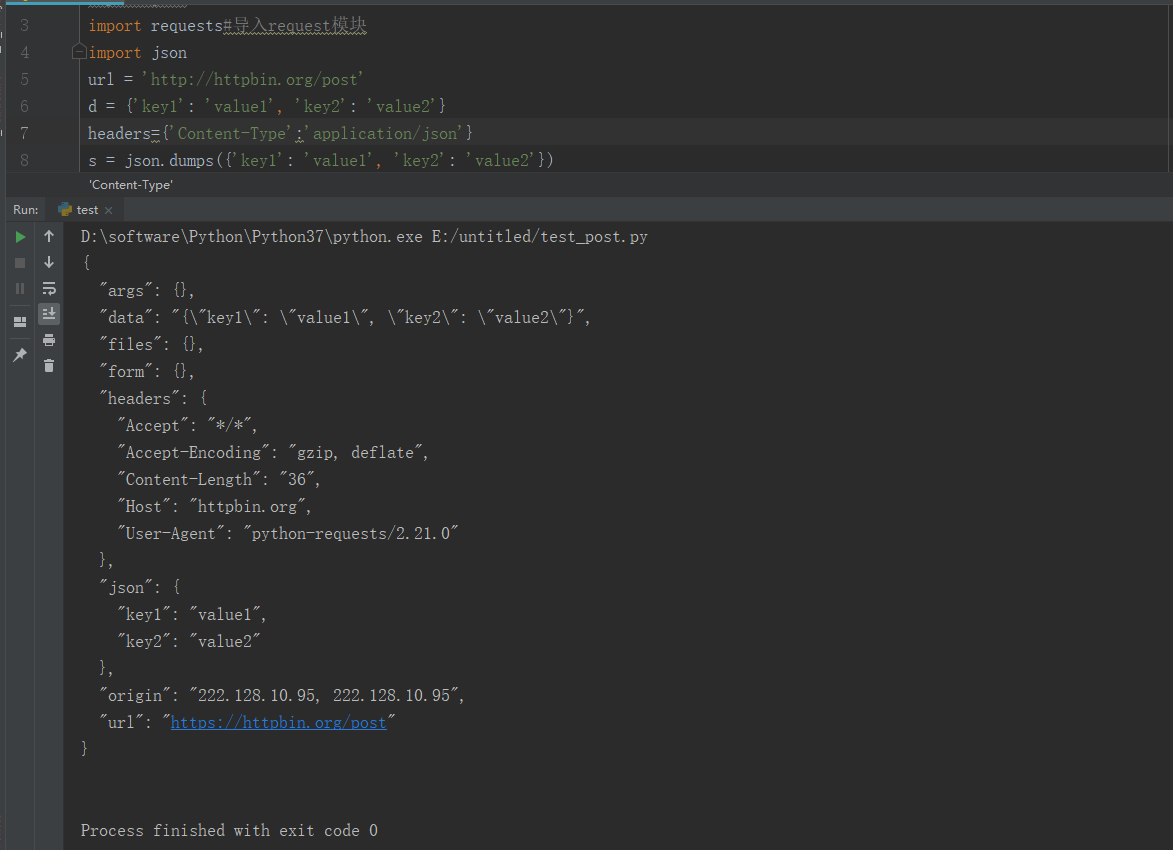Click the python.exe command line in console
The width and height of the screenshot is (1173, 850).
point(364,236)
